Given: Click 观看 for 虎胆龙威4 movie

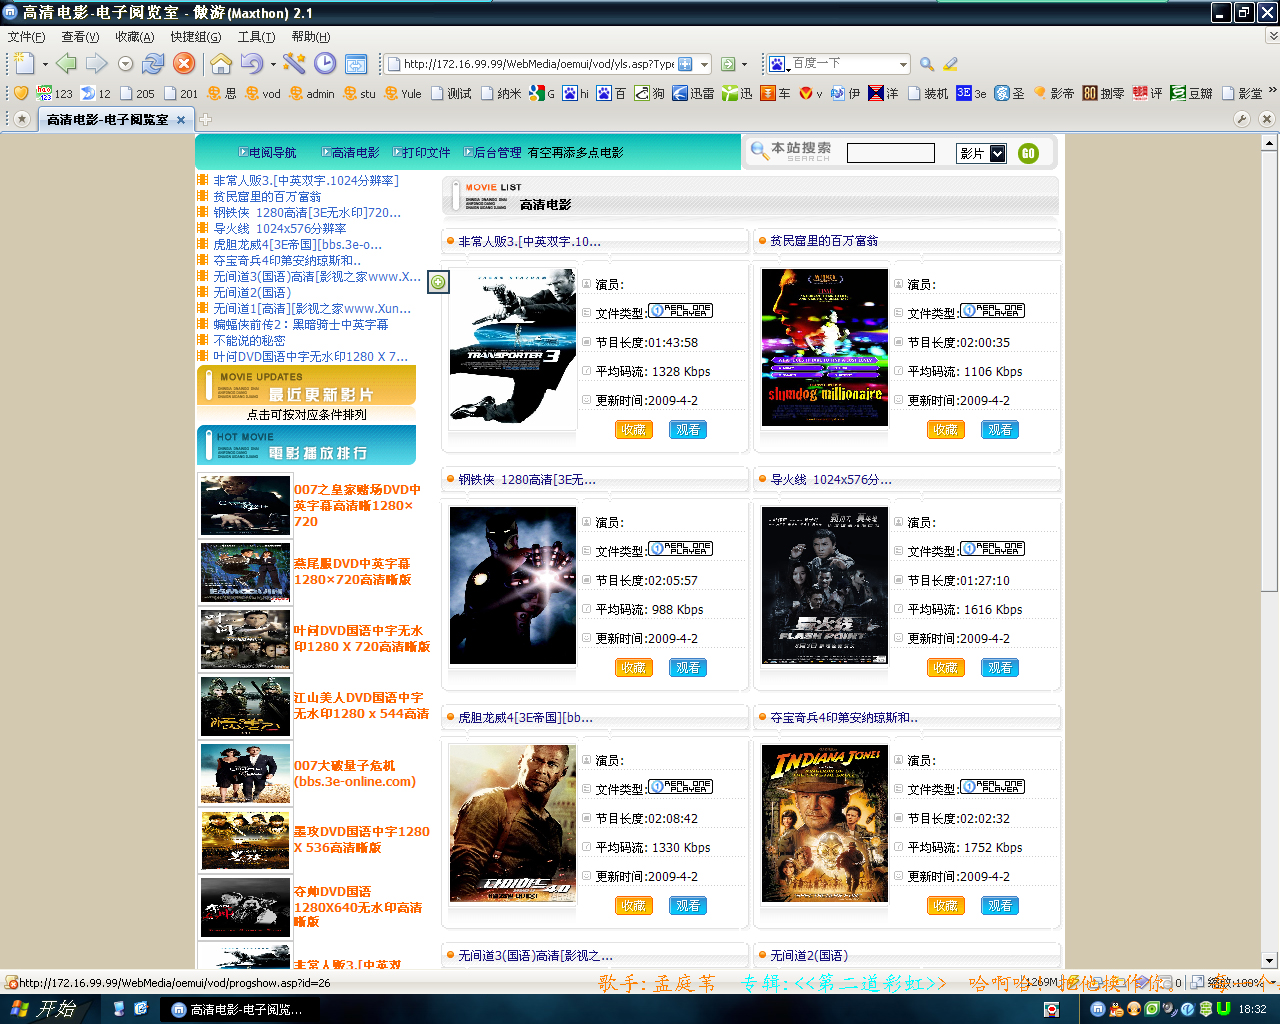Looking at the screenshot, I should pyautogui.click(x=688, y=906).
